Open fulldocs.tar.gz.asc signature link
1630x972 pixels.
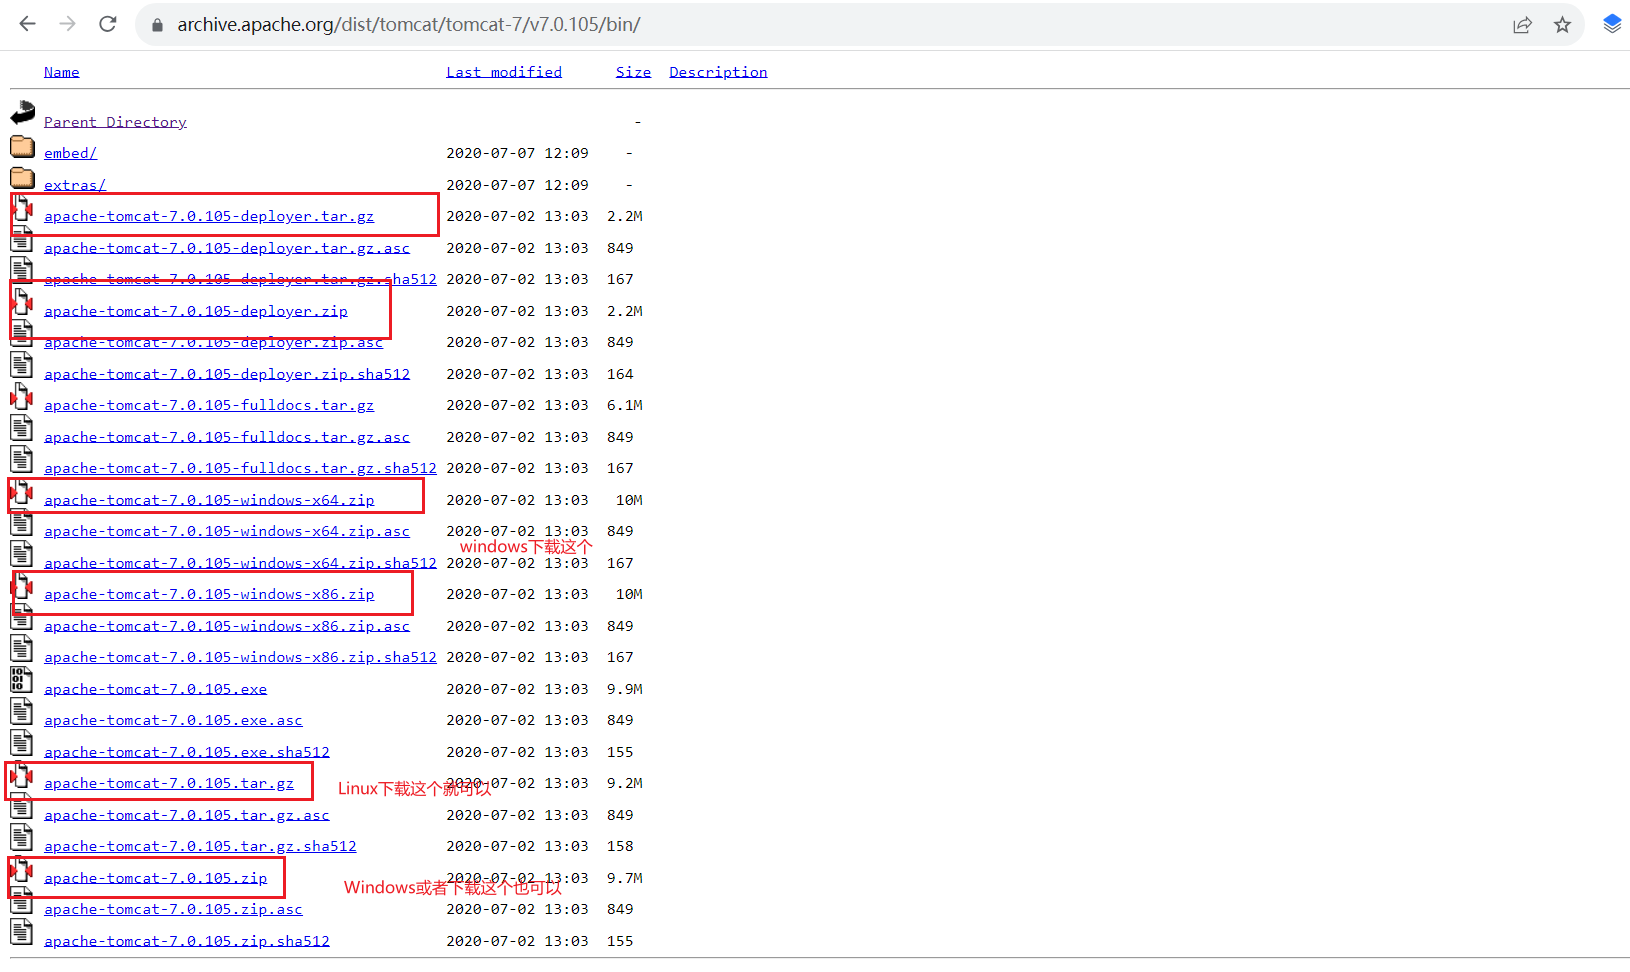[227, 437]
